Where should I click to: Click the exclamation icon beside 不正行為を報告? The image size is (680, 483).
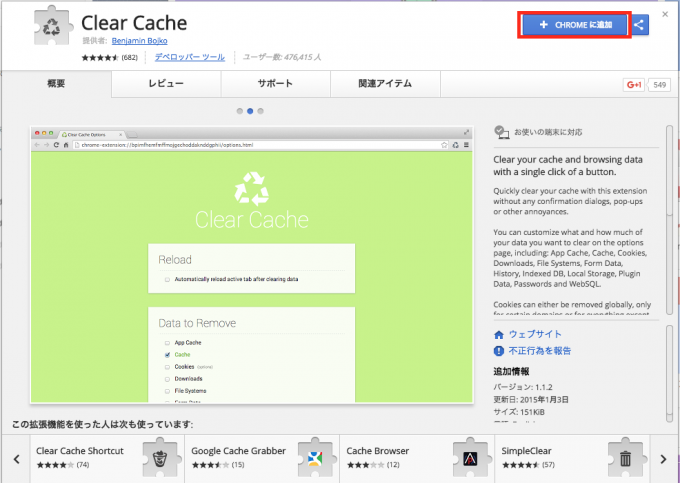coord(499,351)
